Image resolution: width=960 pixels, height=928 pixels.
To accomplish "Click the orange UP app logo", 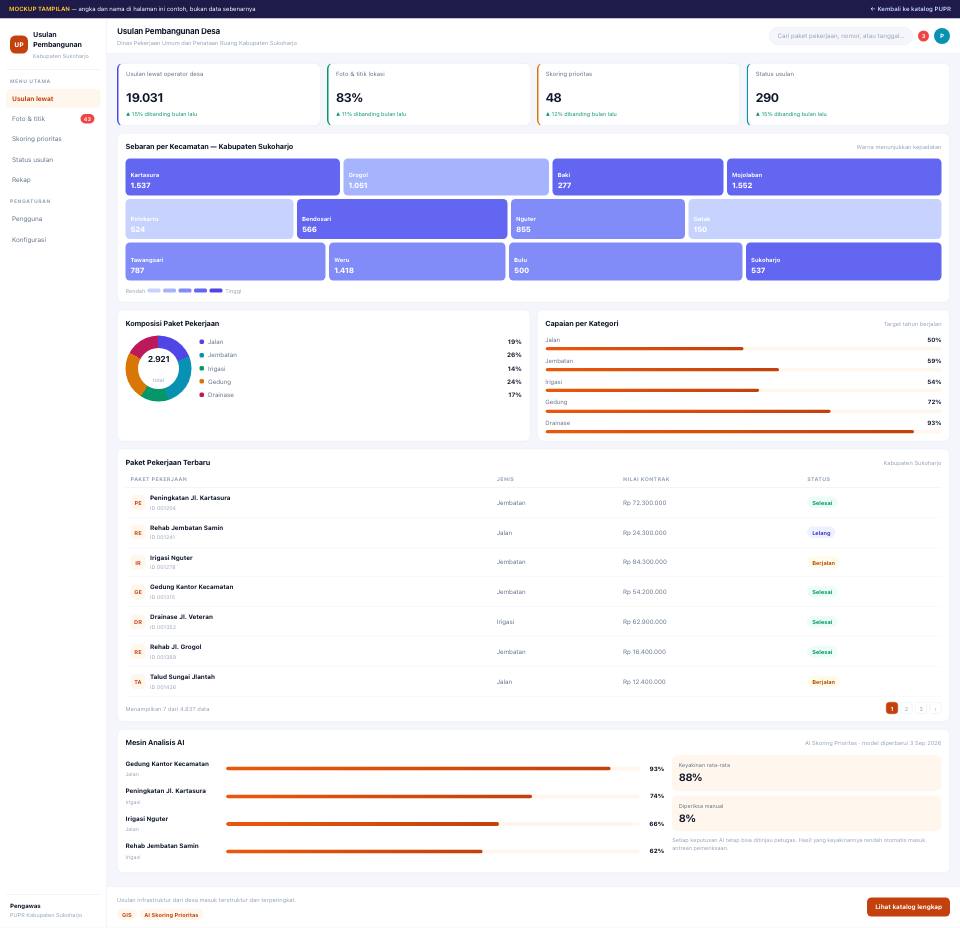I will (x=19, y=45).
